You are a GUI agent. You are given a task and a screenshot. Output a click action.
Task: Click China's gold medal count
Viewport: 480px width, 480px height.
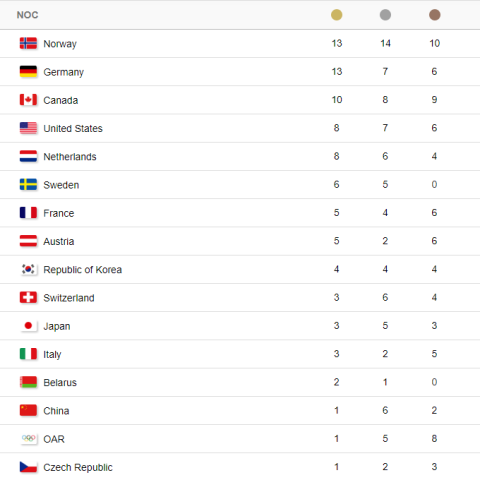(x=337, y=410)
